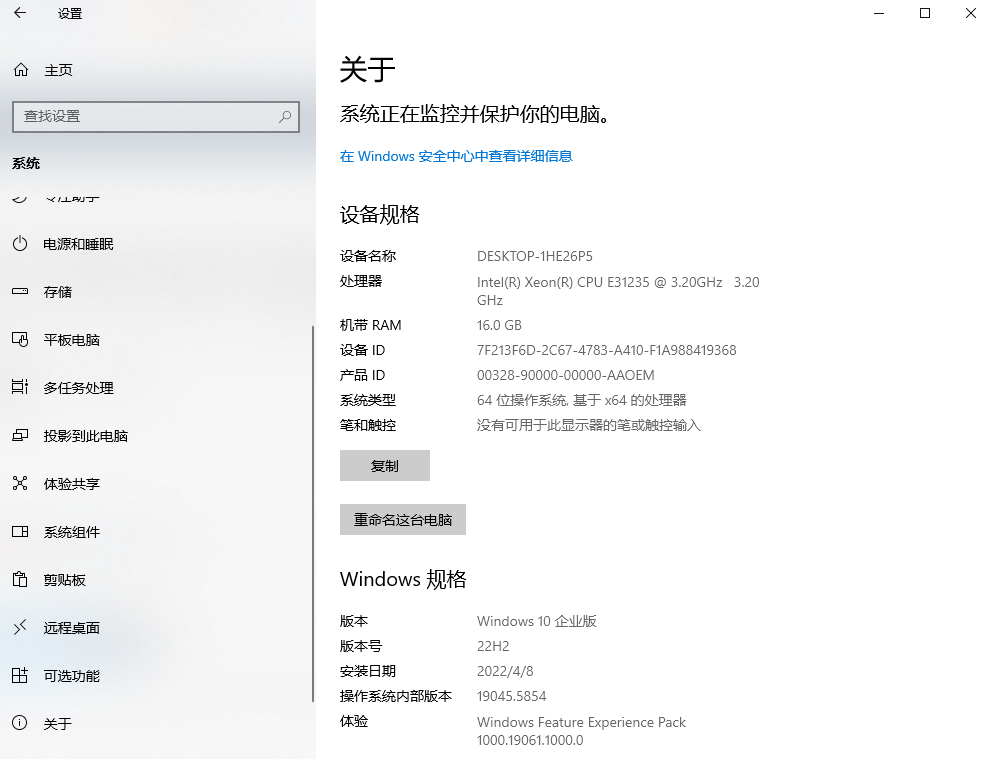This screenshot has height=759, width=989.
Task: Click inside the 查找设置 search box
Action: 140,117
